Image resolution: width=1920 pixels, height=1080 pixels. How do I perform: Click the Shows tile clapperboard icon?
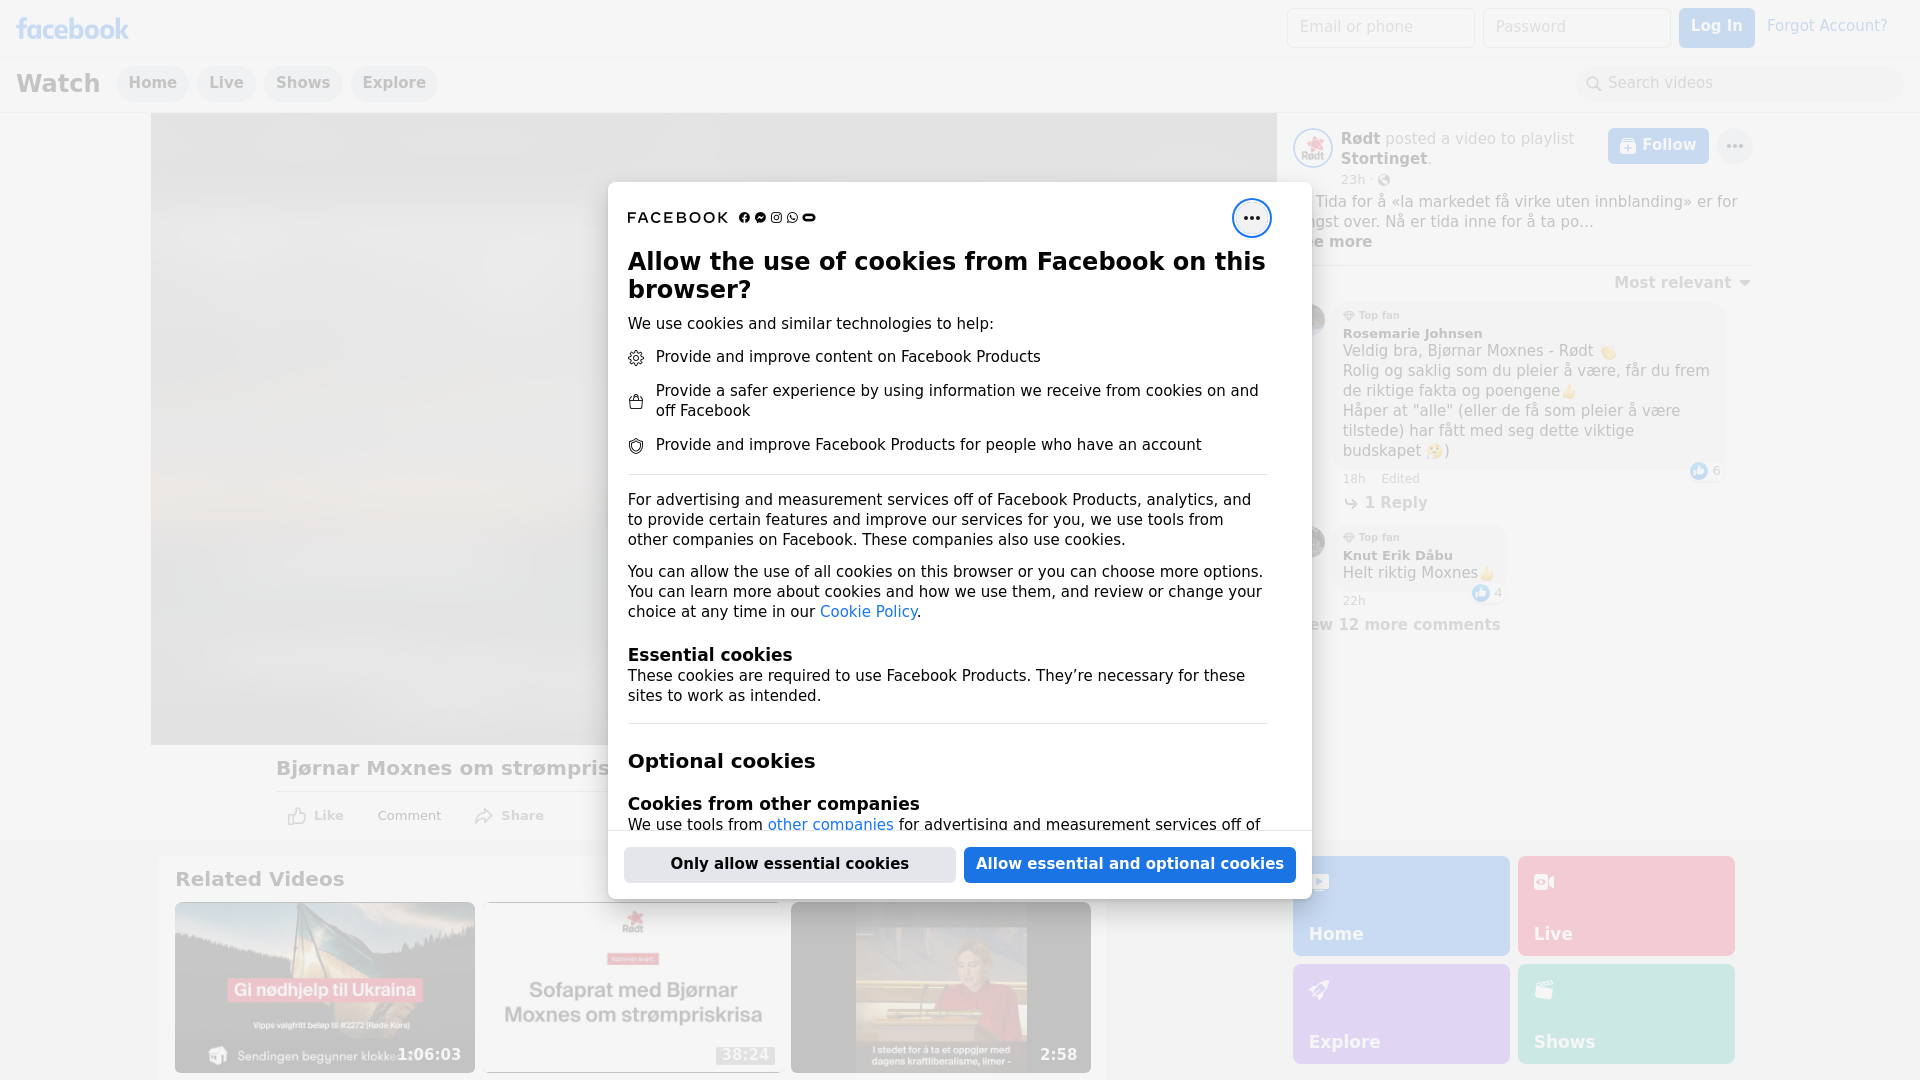[x=1544, y=990]
